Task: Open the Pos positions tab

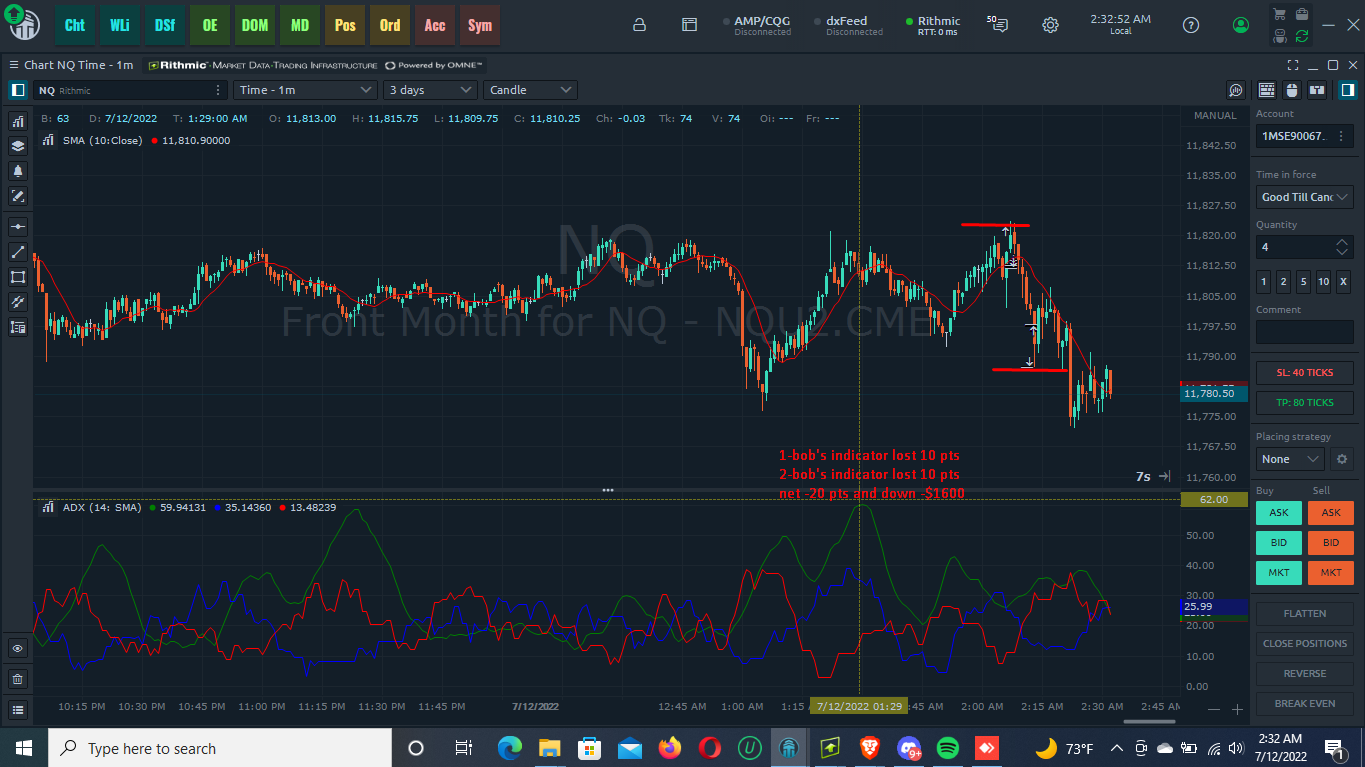Action: [x=345, y=25]
